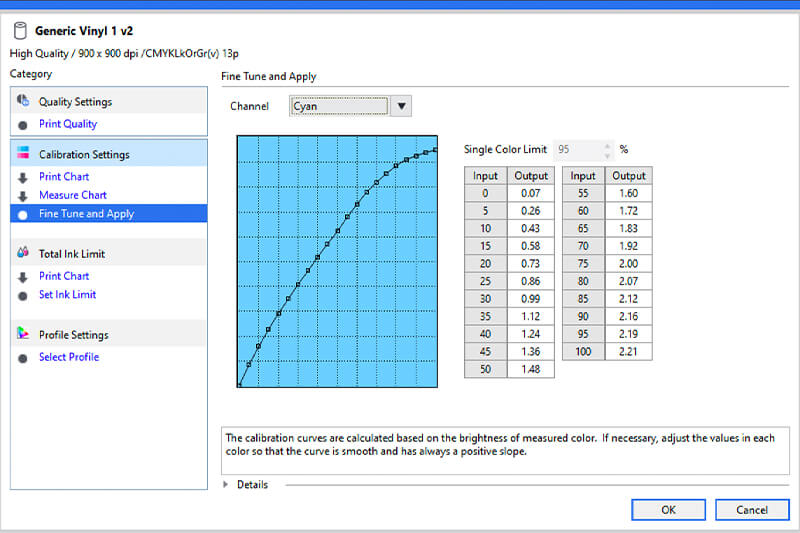The height and width of the screenshot is (533, 800).
Task: Click the output value 1.48 for input 50
Action: [x=530, y=369]
